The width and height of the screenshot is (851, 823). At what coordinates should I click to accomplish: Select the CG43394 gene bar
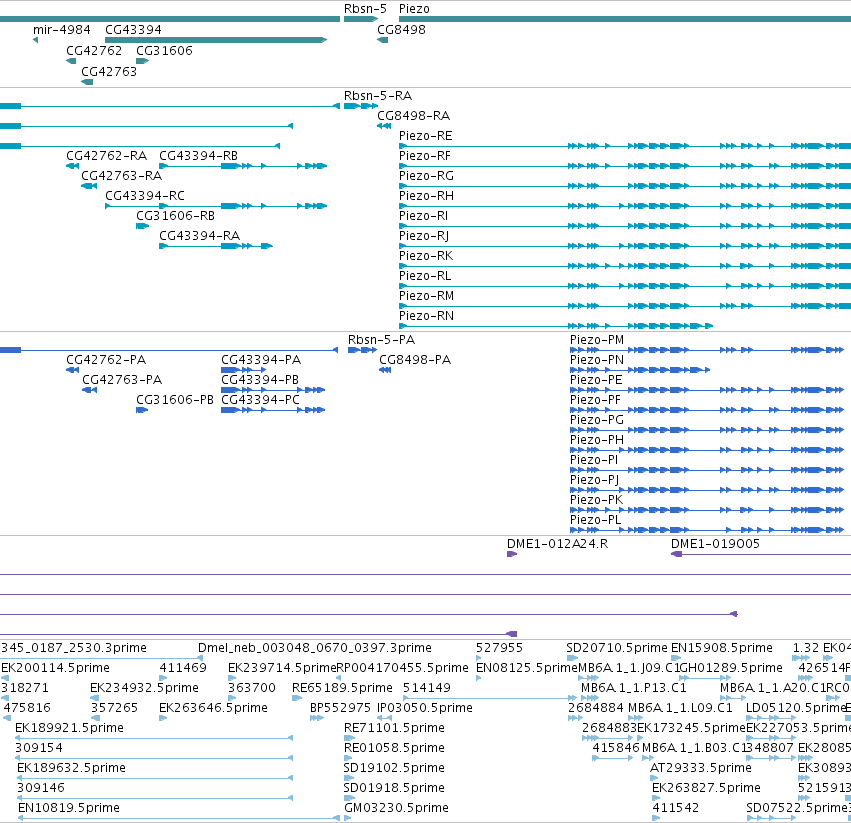tap(216, 40)
